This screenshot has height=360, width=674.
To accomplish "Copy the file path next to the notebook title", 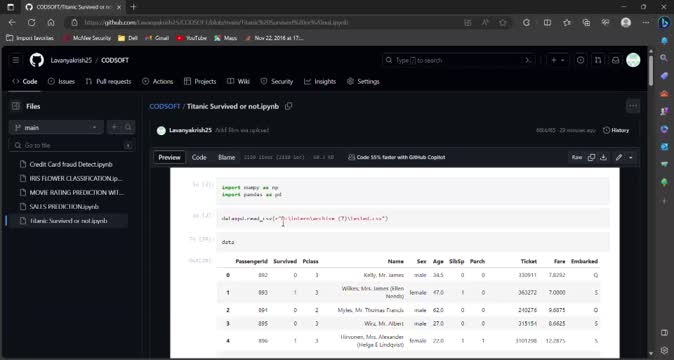I will click(289, 106).
